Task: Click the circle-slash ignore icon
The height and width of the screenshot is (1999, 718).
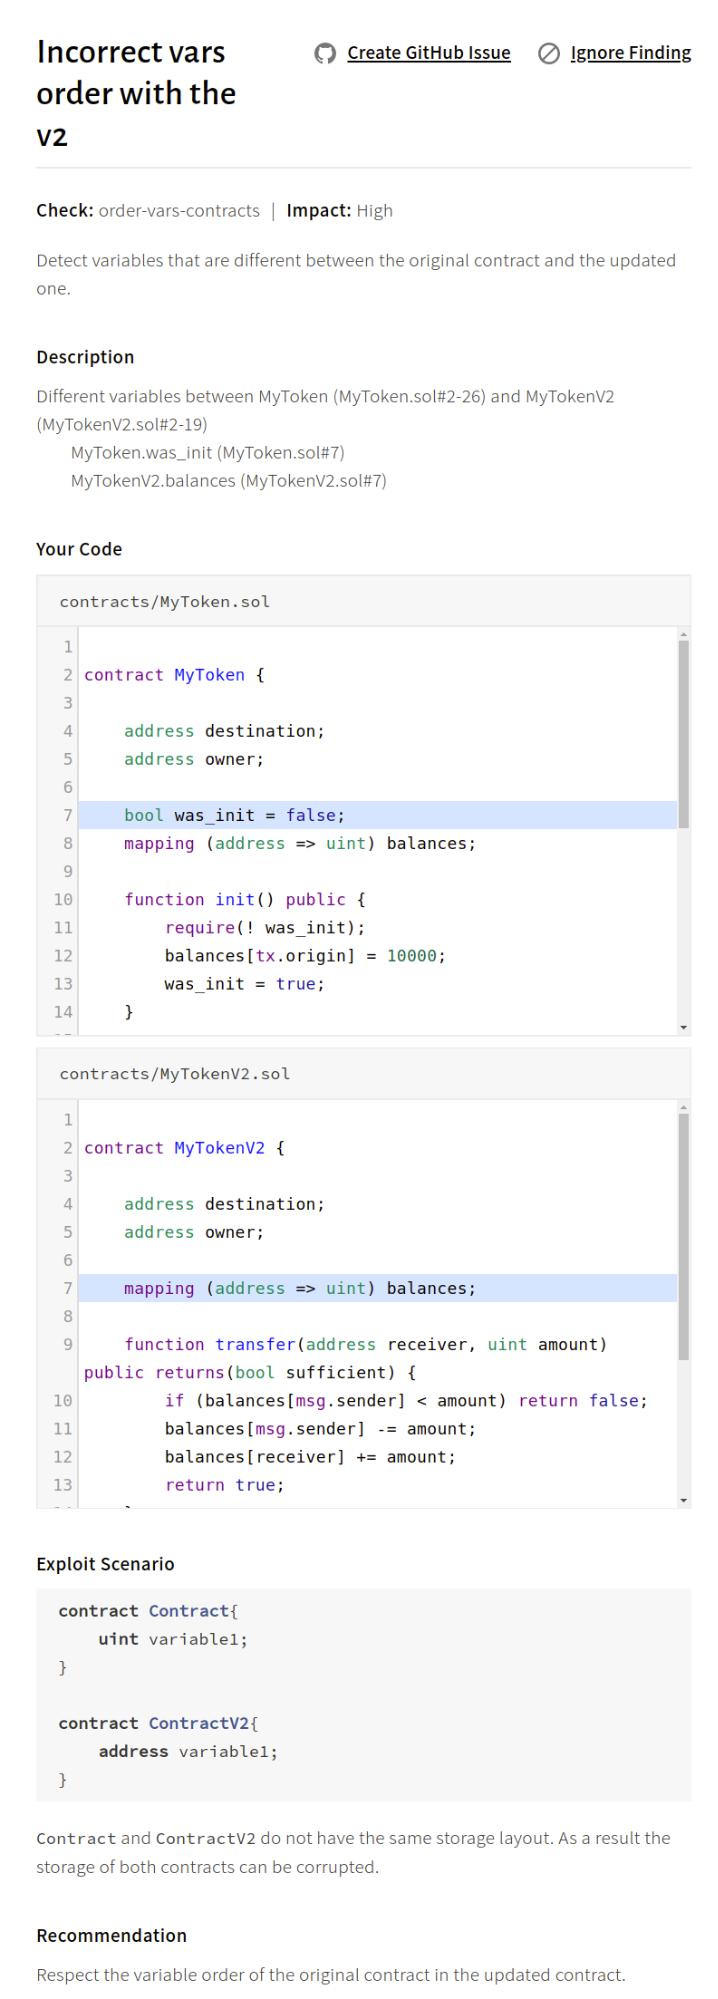Action: (x=548, y=54)
